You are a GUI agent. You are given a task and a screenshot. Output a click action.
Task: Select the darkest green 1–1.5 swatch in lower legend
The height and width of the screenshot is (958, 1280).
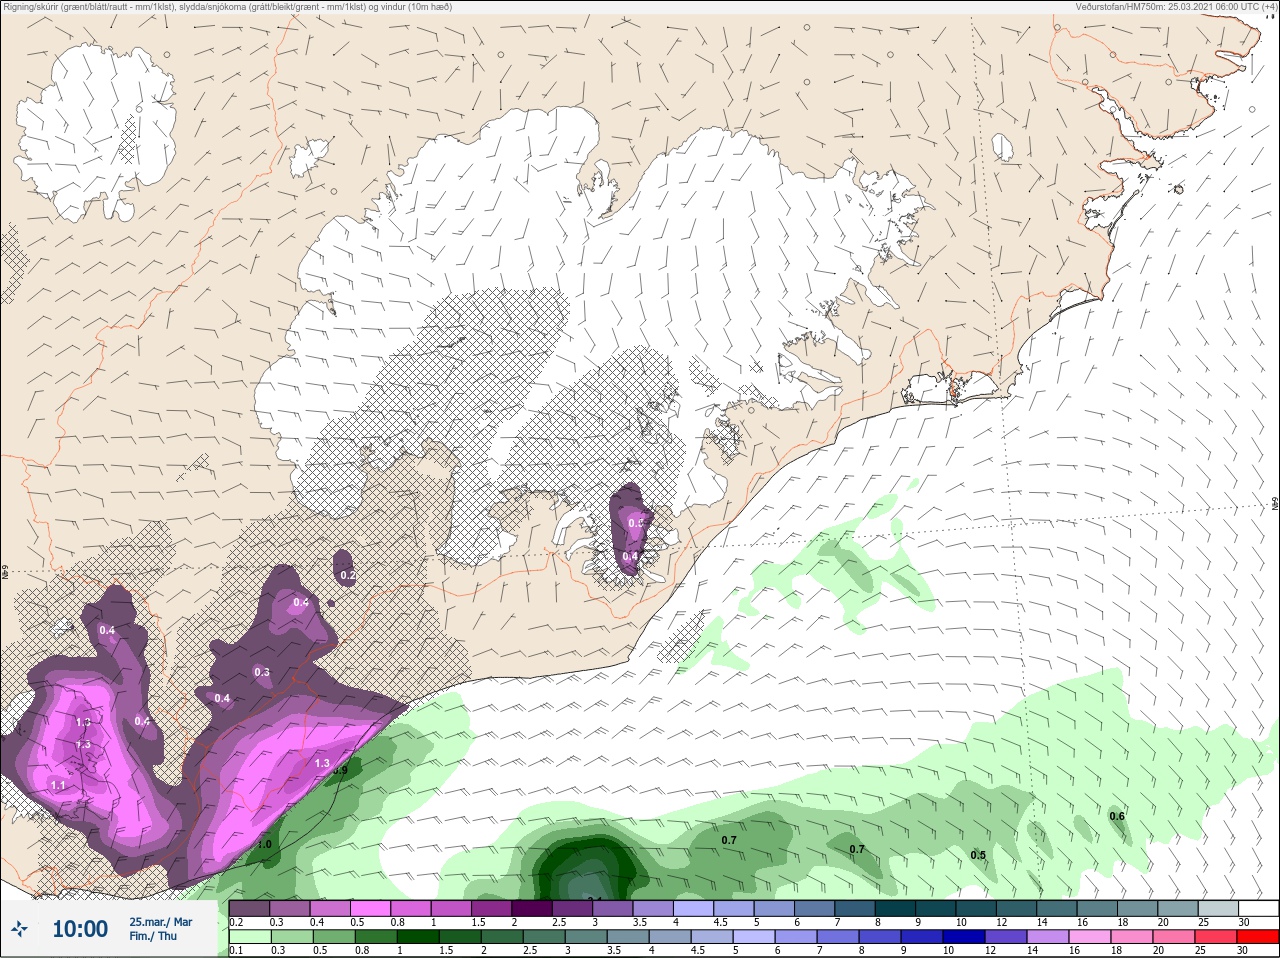[419, 936]
